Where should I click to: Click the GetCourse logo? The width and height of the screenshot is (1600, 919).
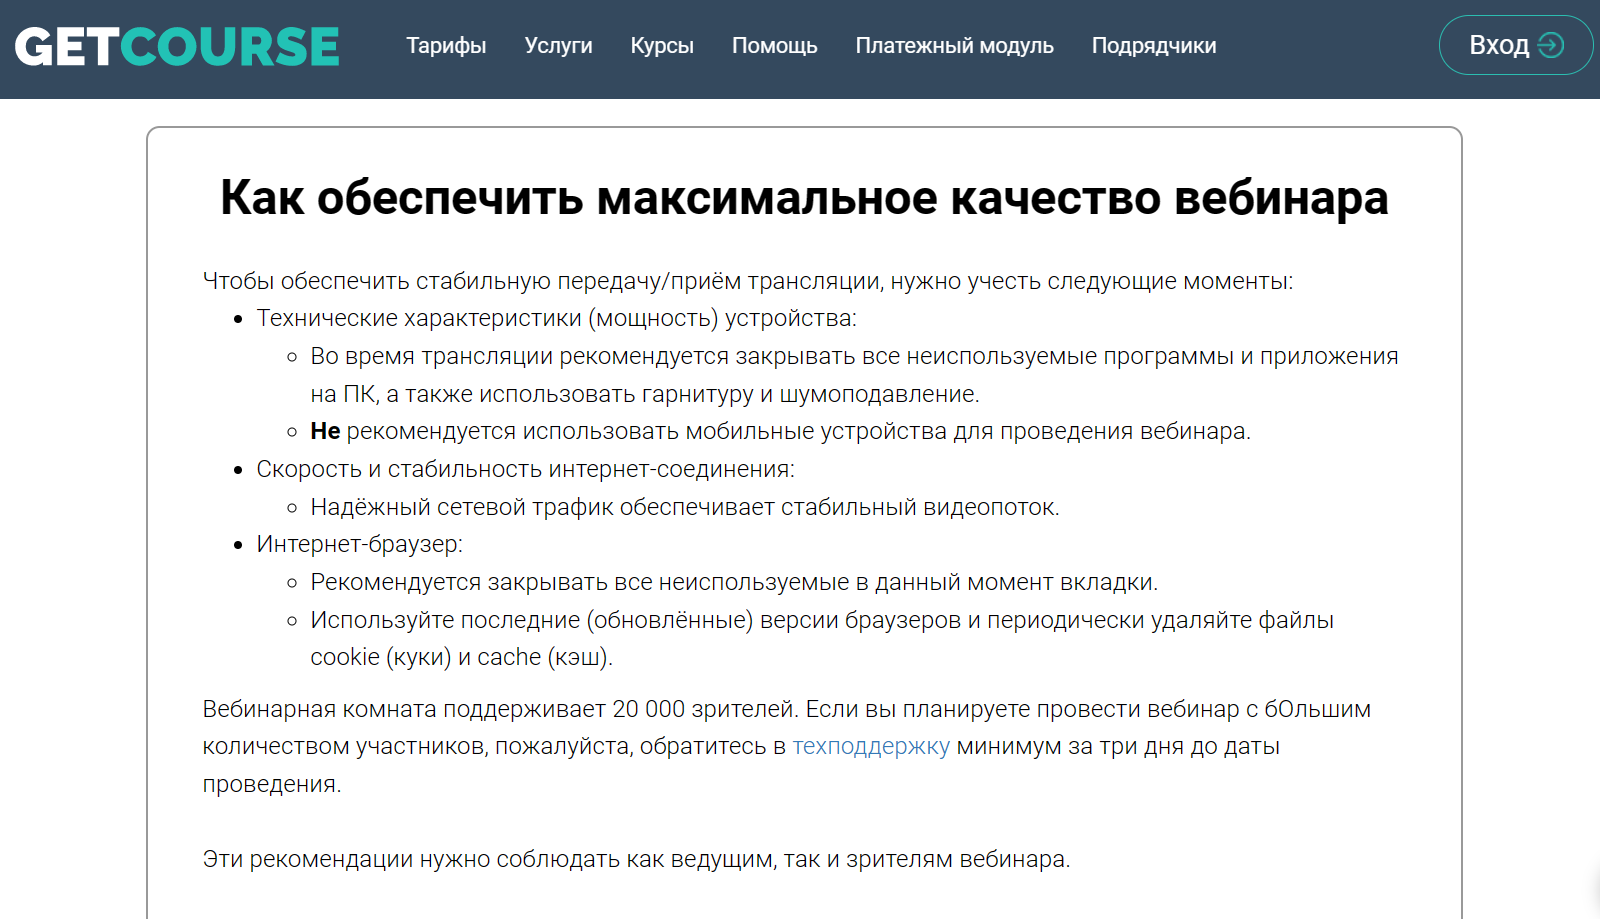point(177,46)
